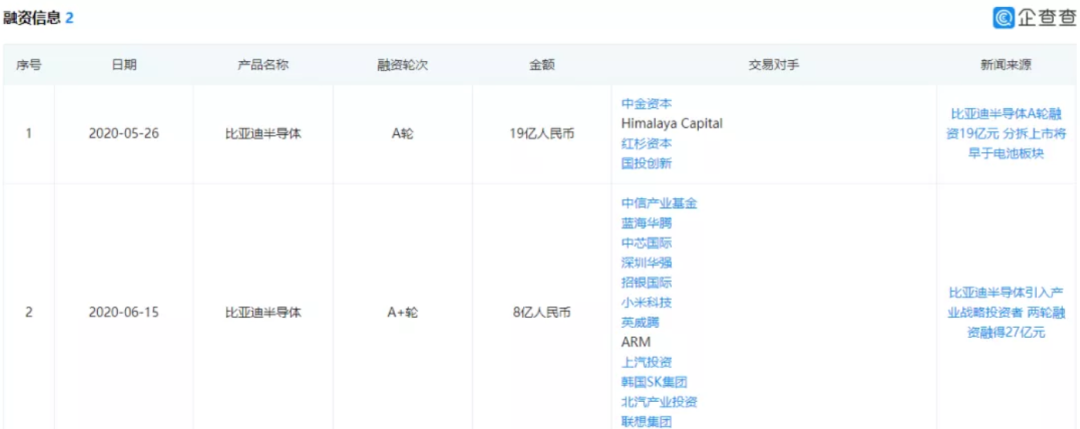Click the 金额 column header
The height and width of the screenshot is (429, 1080).
pos(542,65)
